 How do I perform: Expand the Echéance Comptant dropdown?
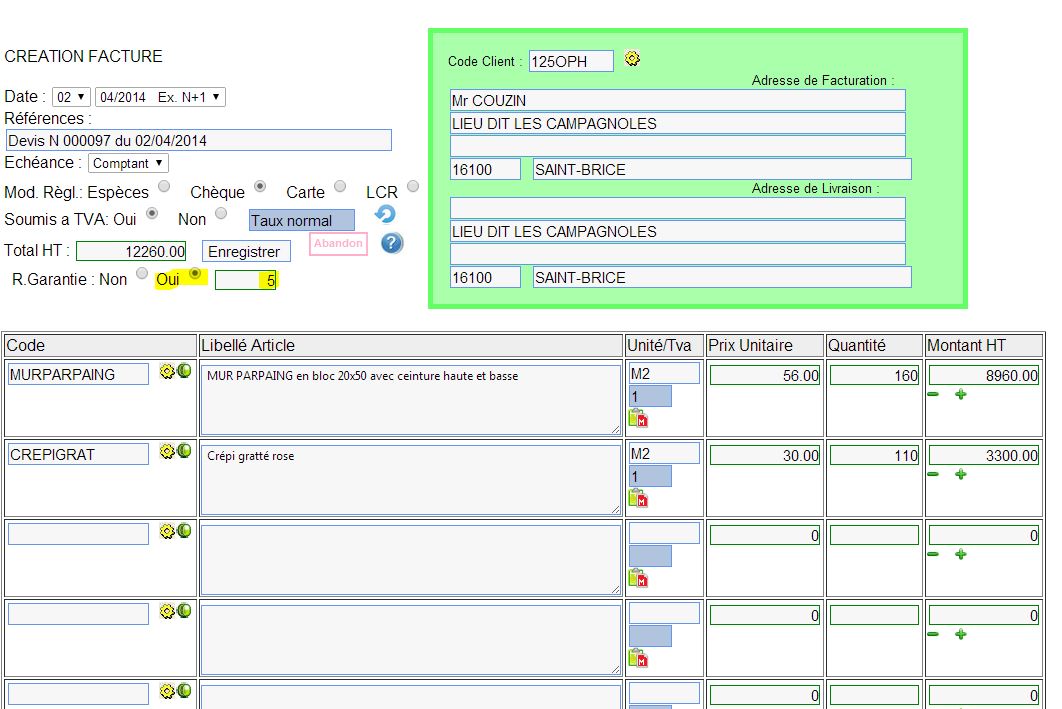click(x=128, y=163)
